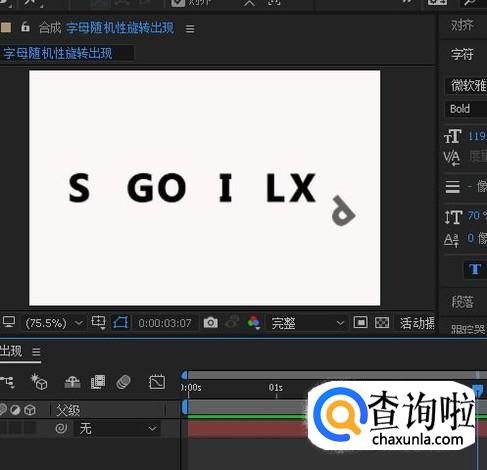Toggle the mask and shape path visibility

(121, 323)
